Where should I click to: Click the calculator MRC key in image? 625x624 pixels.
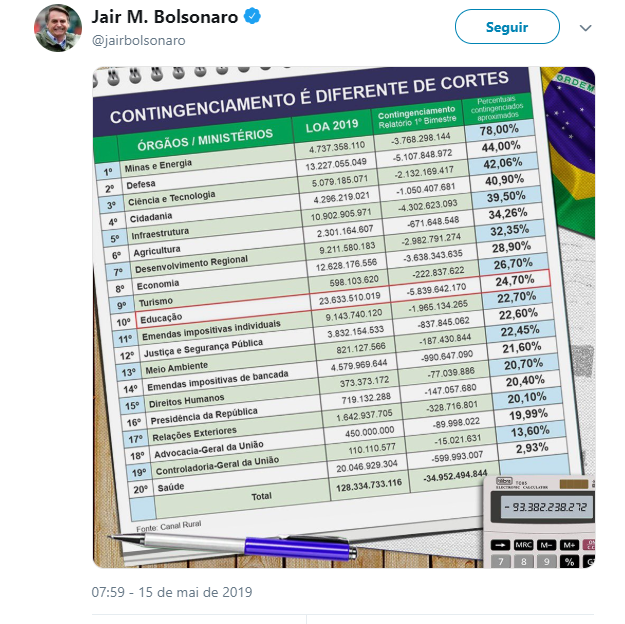pos(523,545)
